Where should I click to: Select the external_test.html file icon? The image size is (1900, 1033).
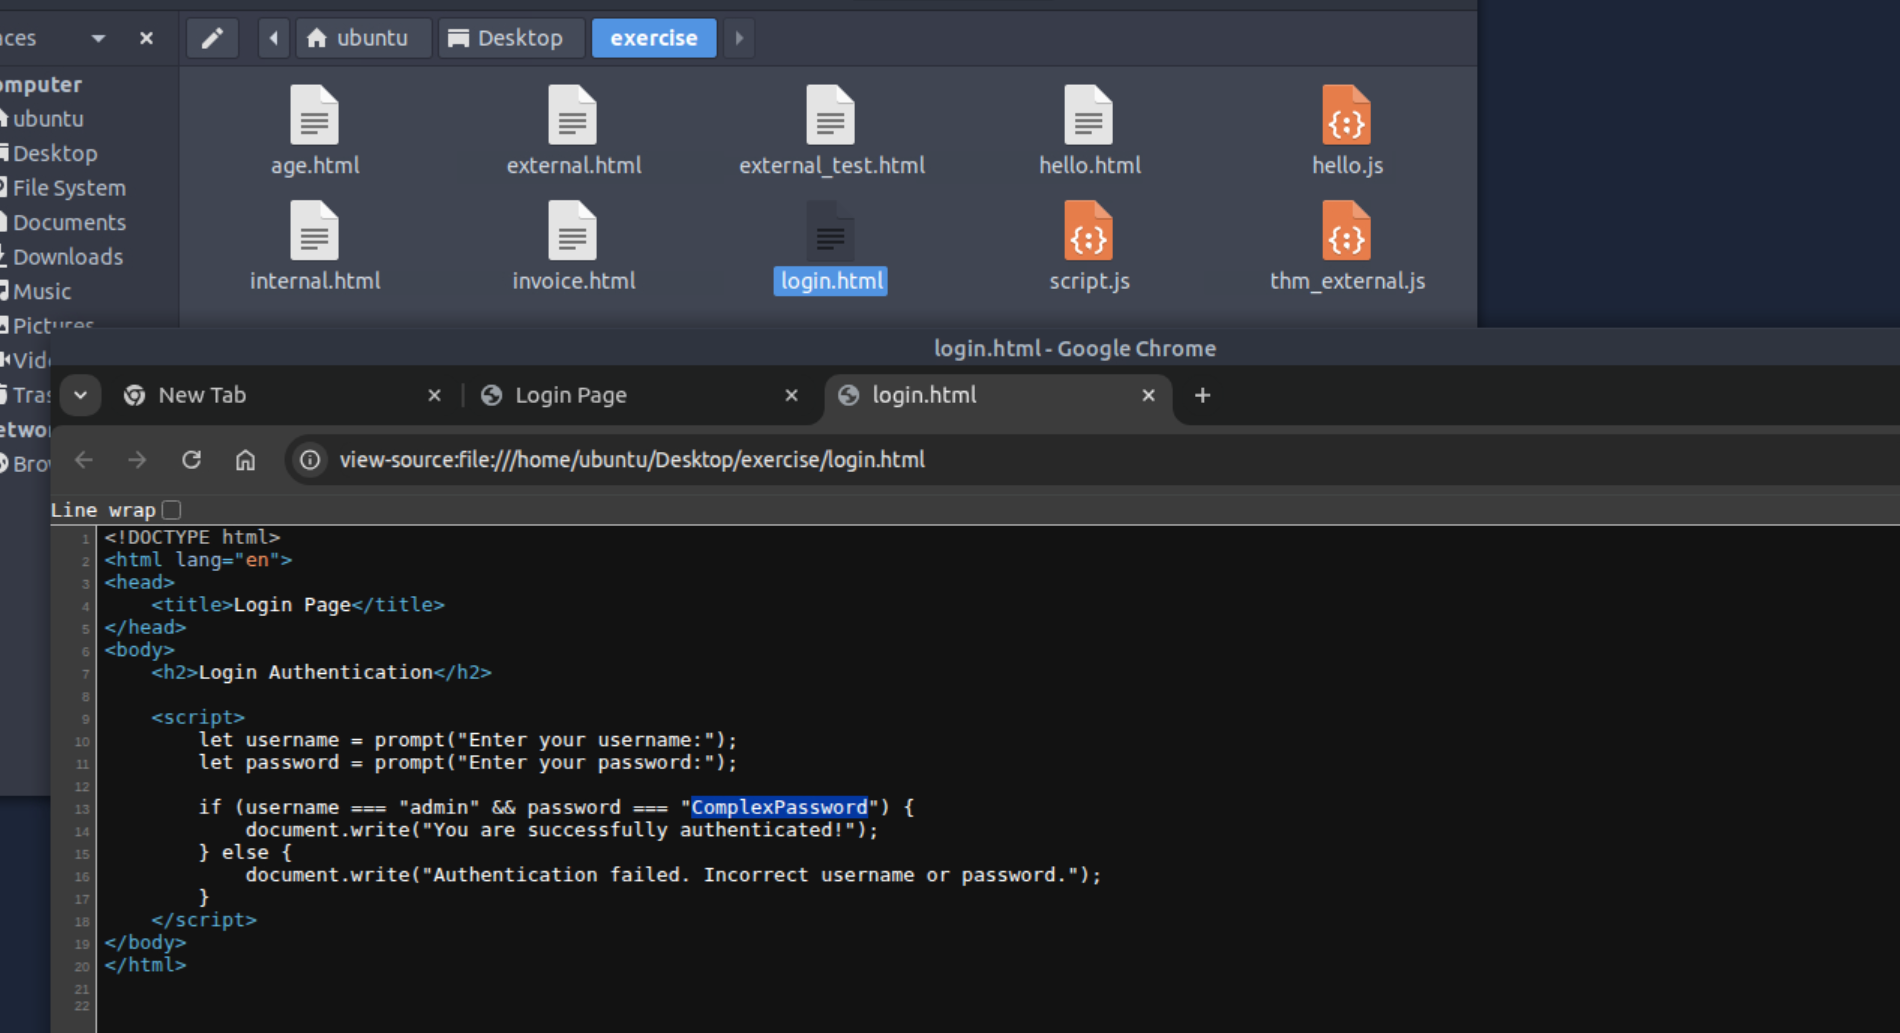[x=830, y=116]
